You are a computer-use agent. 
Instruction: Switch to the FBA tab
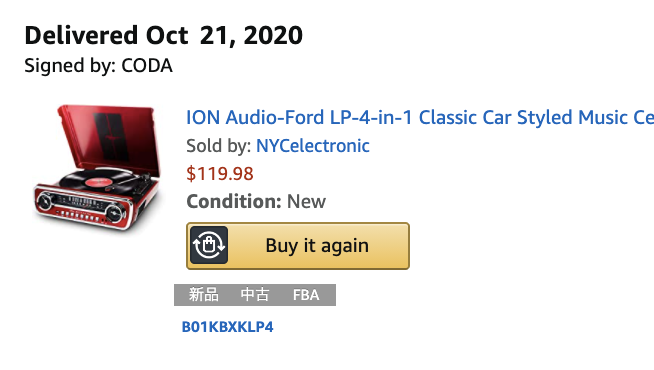tap(306, 295)
